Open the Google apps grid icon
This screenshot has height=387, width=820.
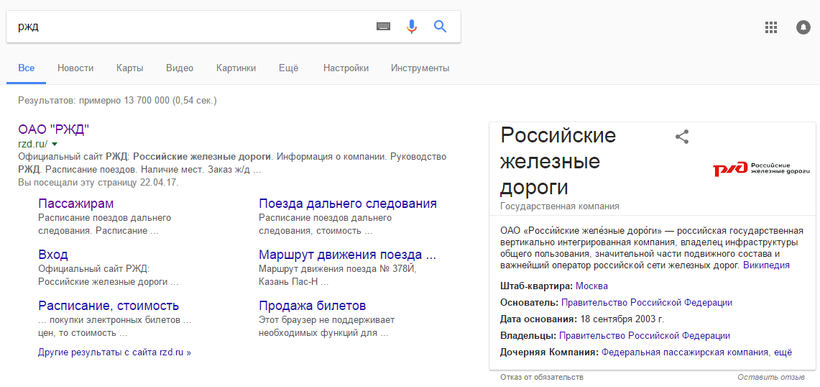pos(771,27)
